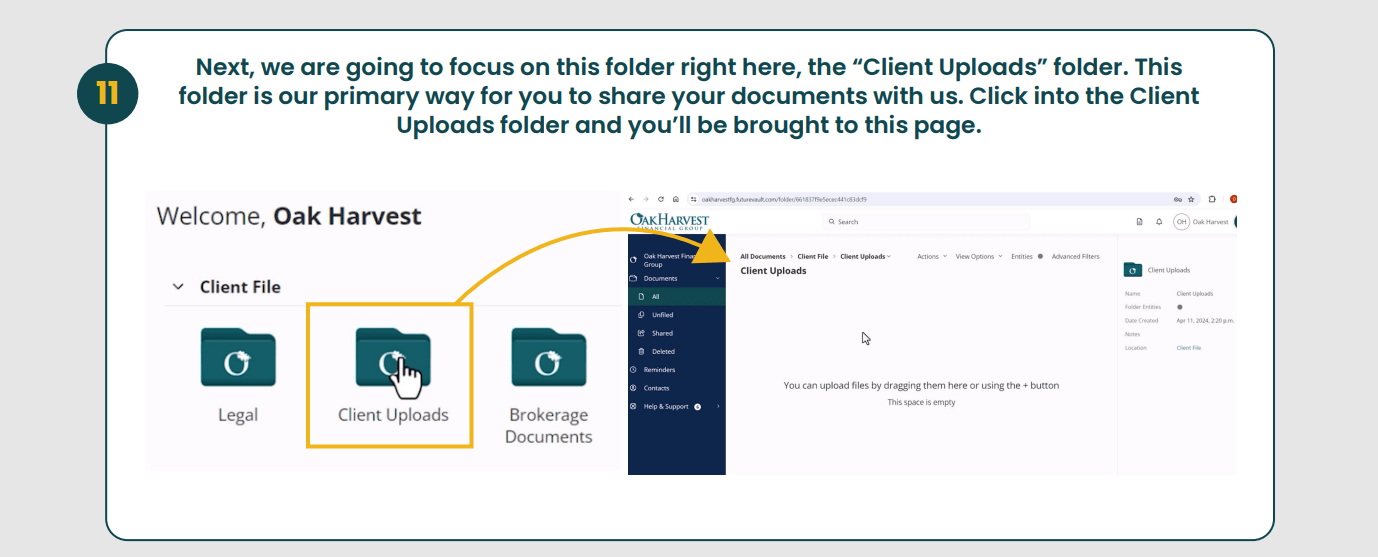Click the Oak Harvest account name
The width and height of the screenshot is (1378, 557).
click(x=1210, y=222)
